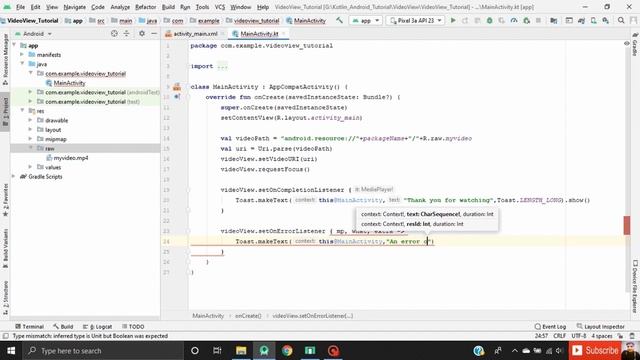The height and width of the screenshot is (360, 640).
Task: Open Task View on taskbar
Action: point(217,351)
